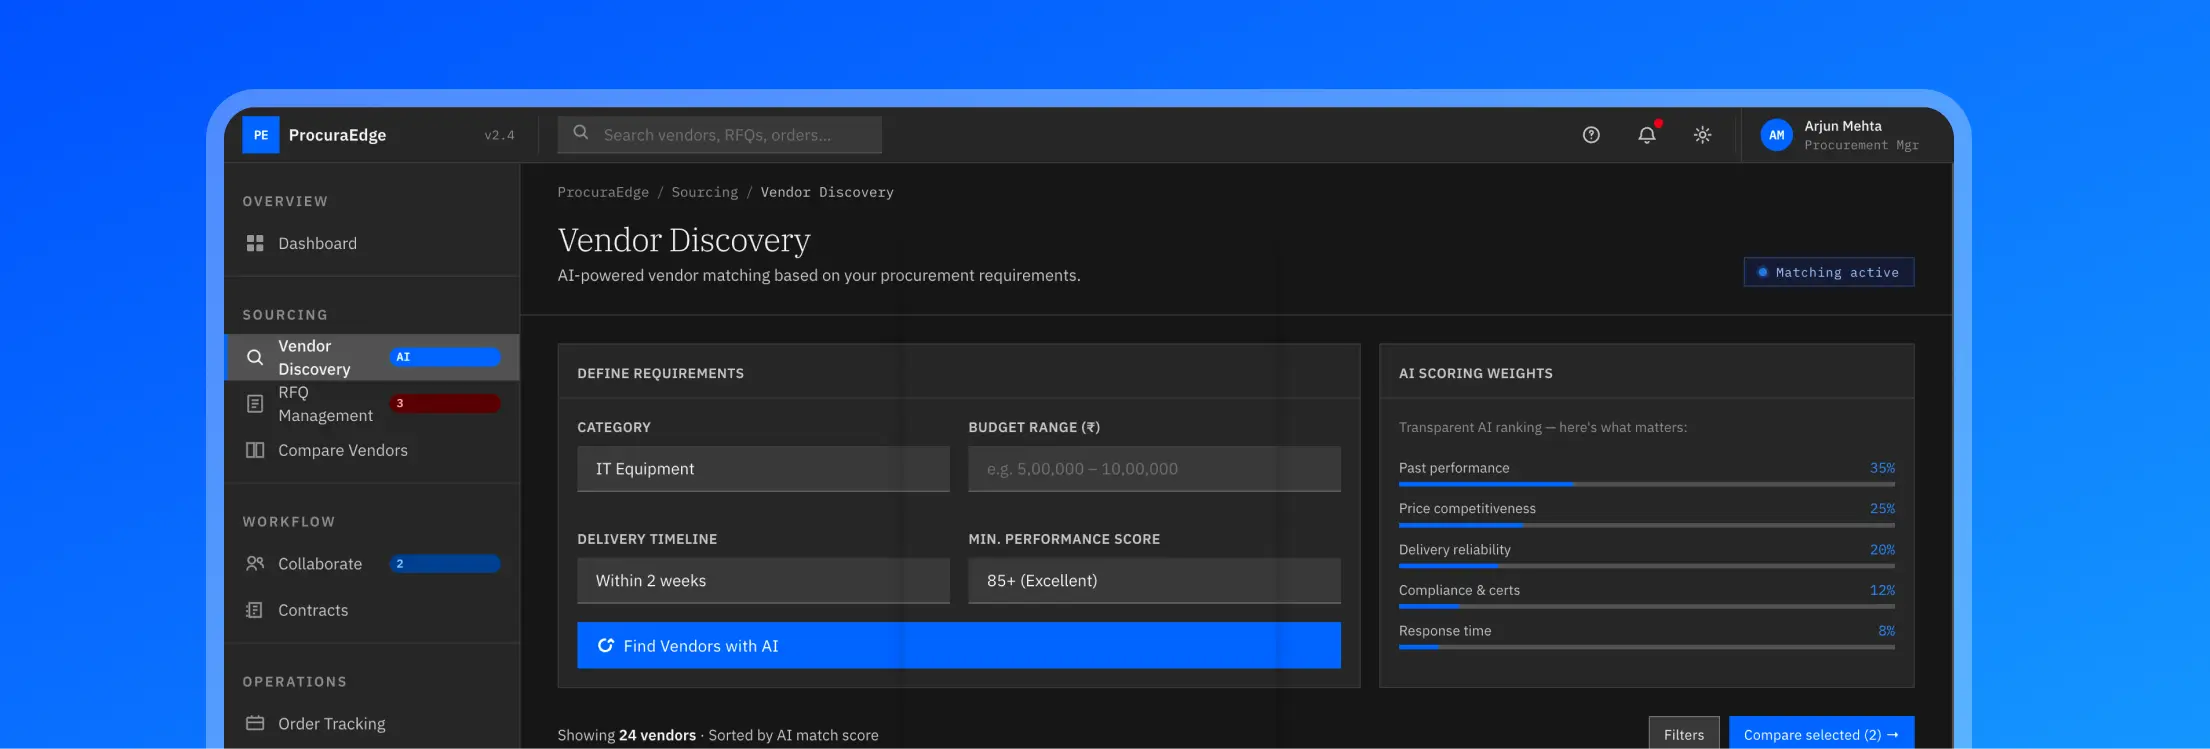Image resolution: width=2210 pixels, height=749 pixels.
Task: Click the PE logo icon
Action: (261, 135)
